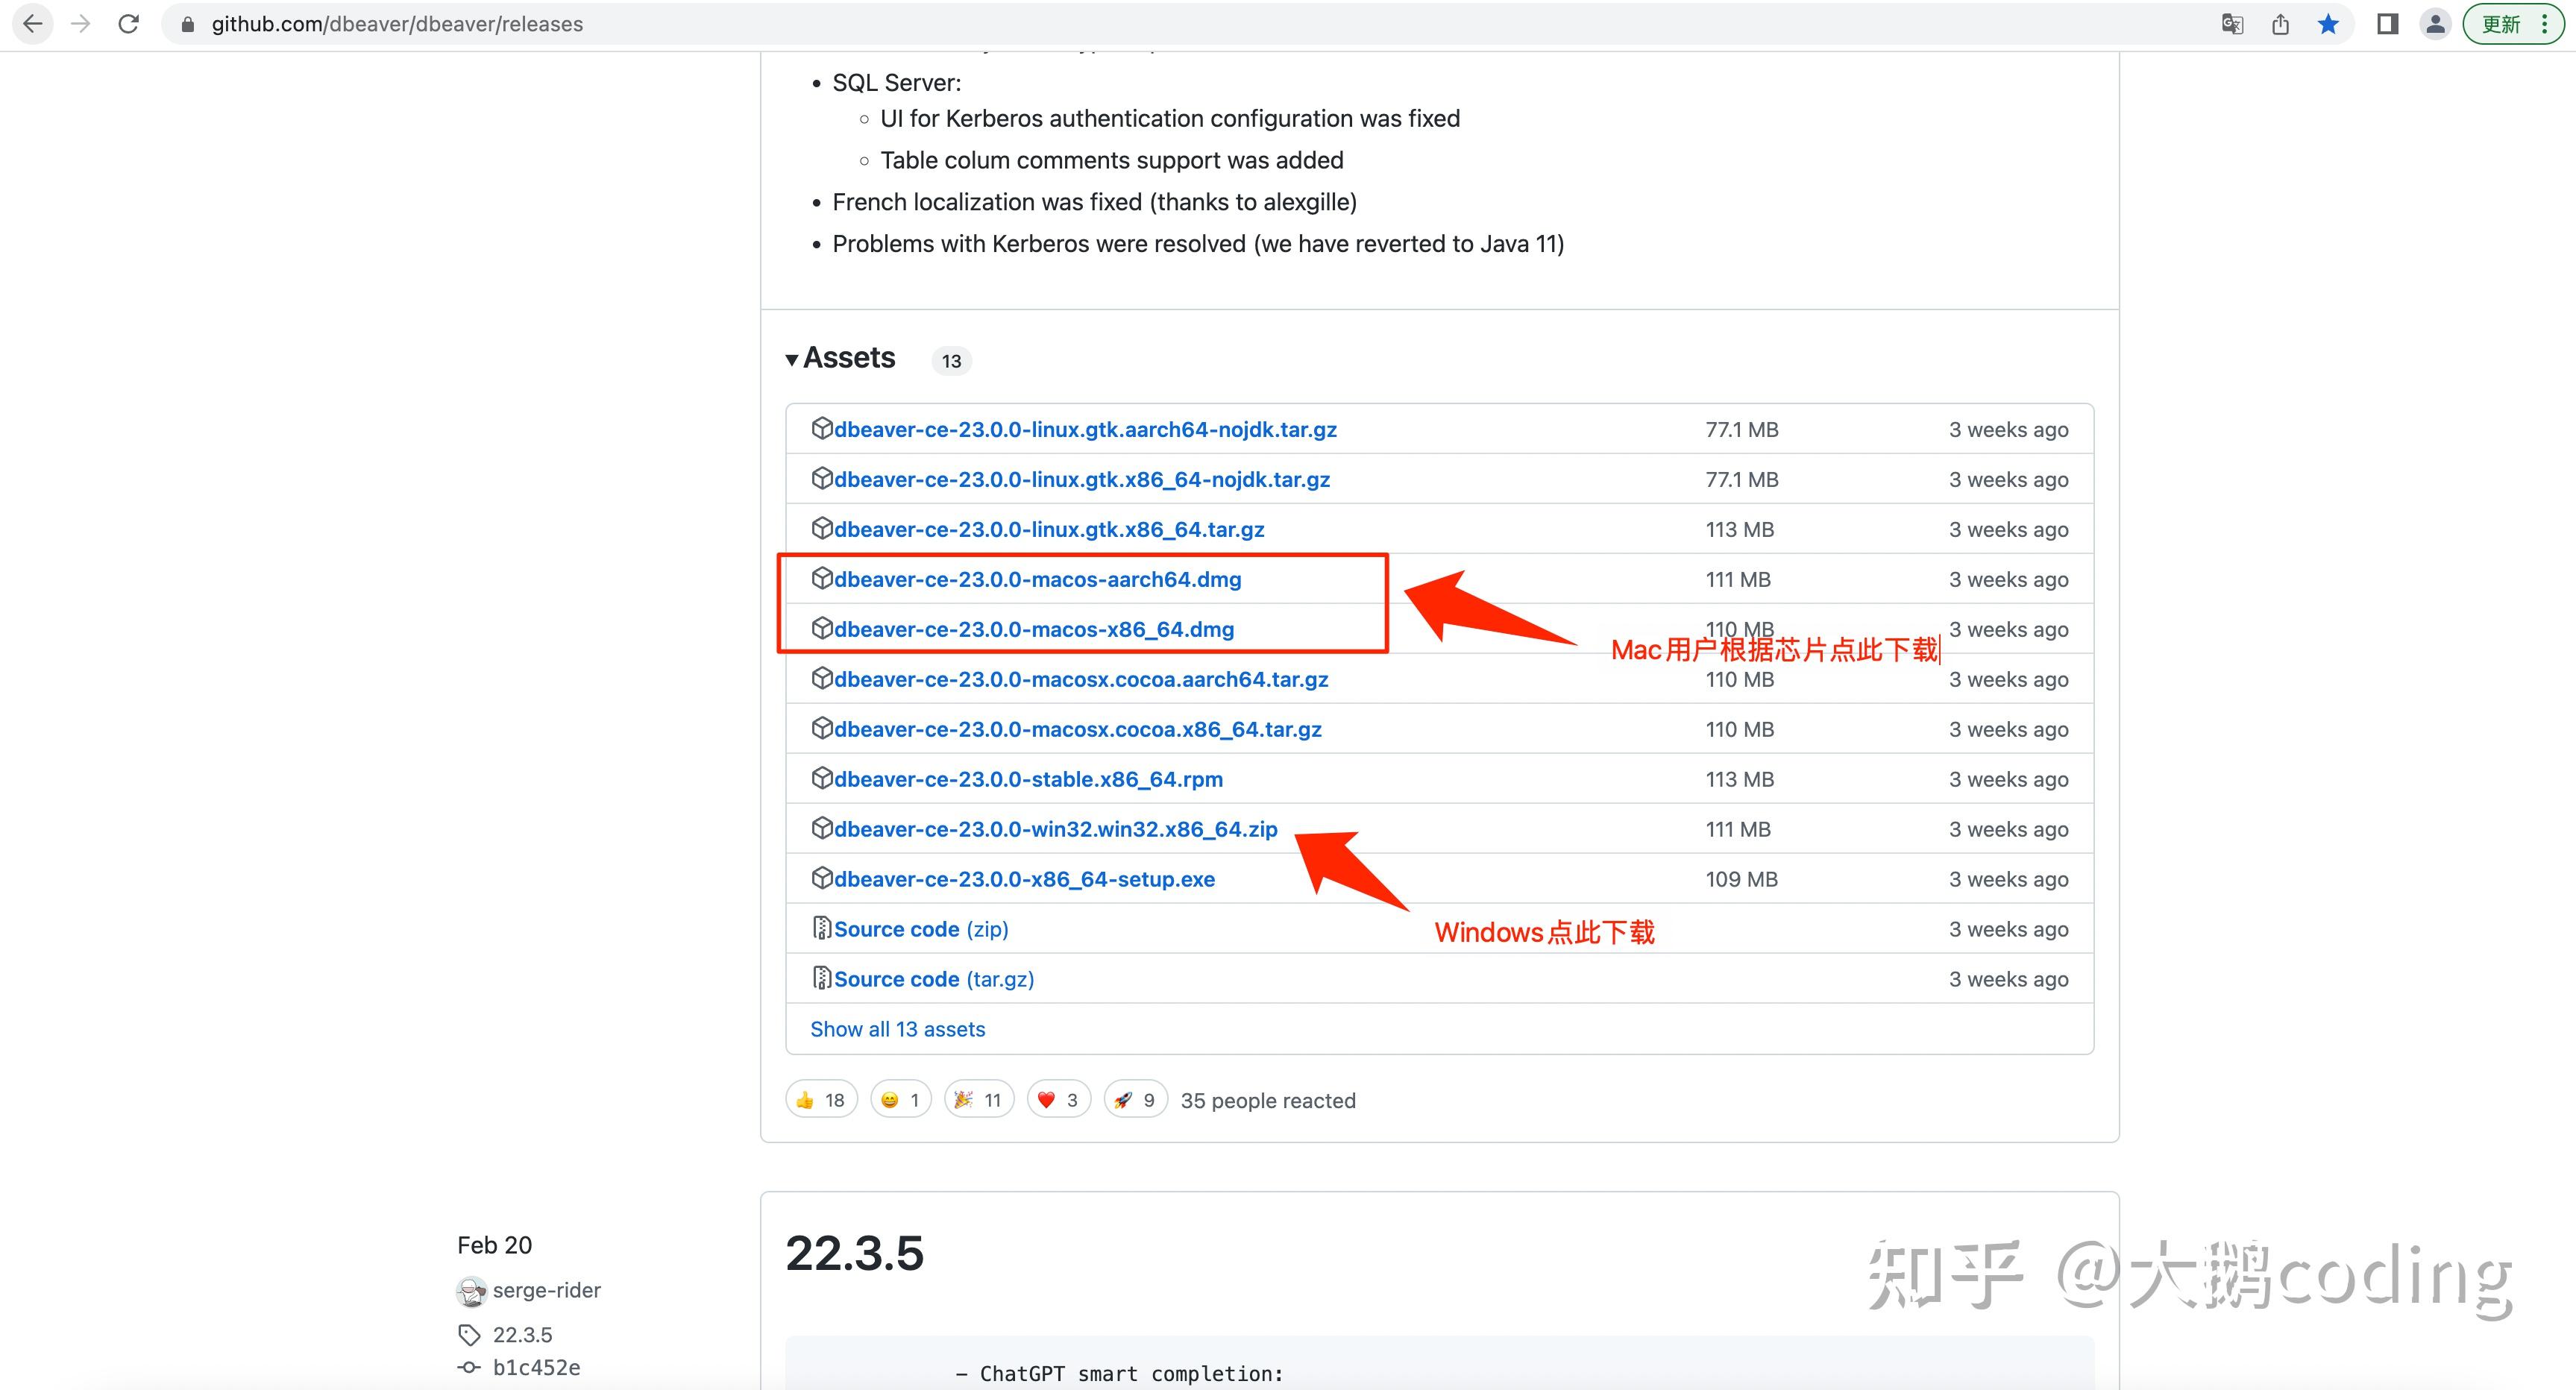The width and height of the screenshot is (2576, 1390).
Task: Toggle the thumbs up reaction
Action: 821,1100
